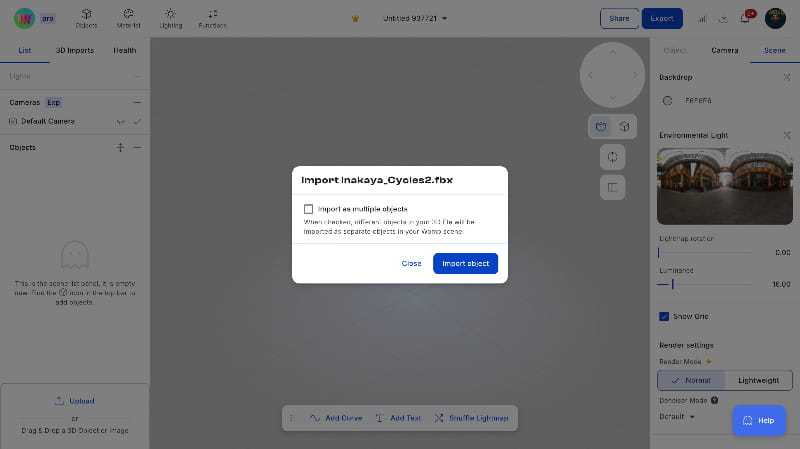This screenshot has width=800, height=449.
Task: Click the pro badge
Action: [48, 18]
